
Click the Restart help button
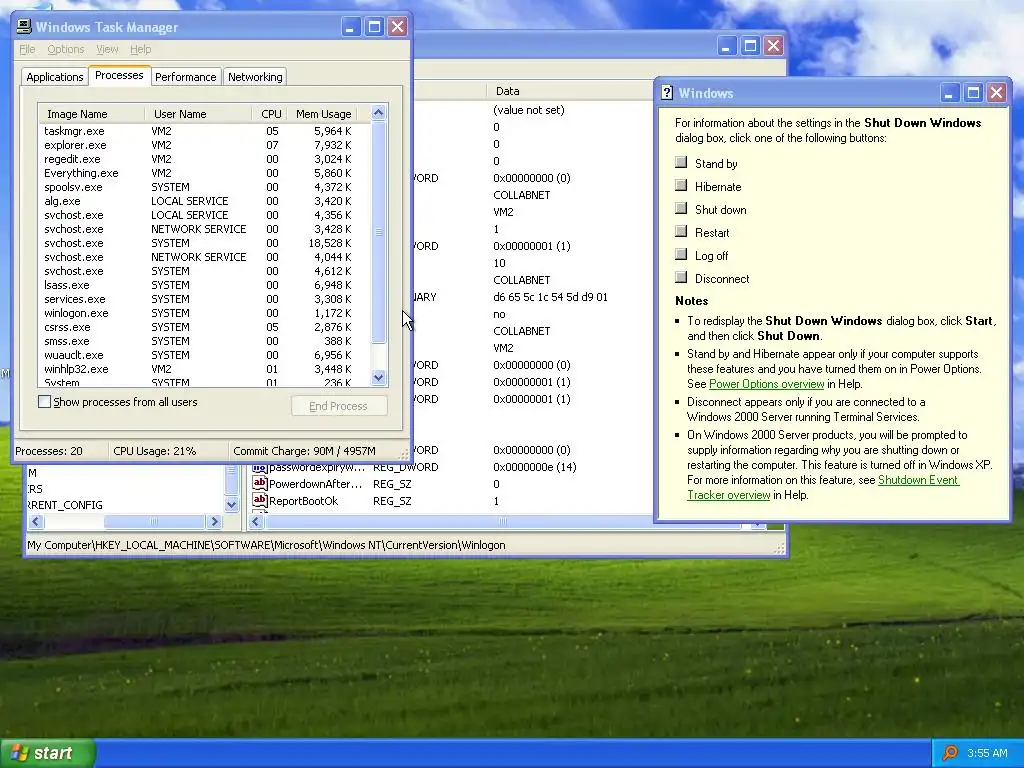681,231
